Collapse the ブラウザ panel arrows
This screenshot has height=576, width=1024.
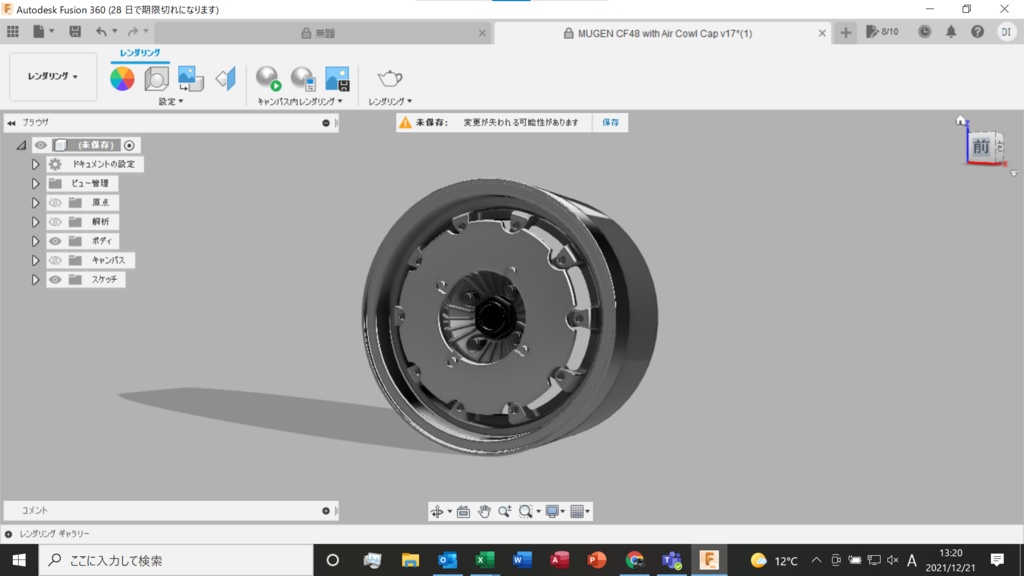coord(11,123)
